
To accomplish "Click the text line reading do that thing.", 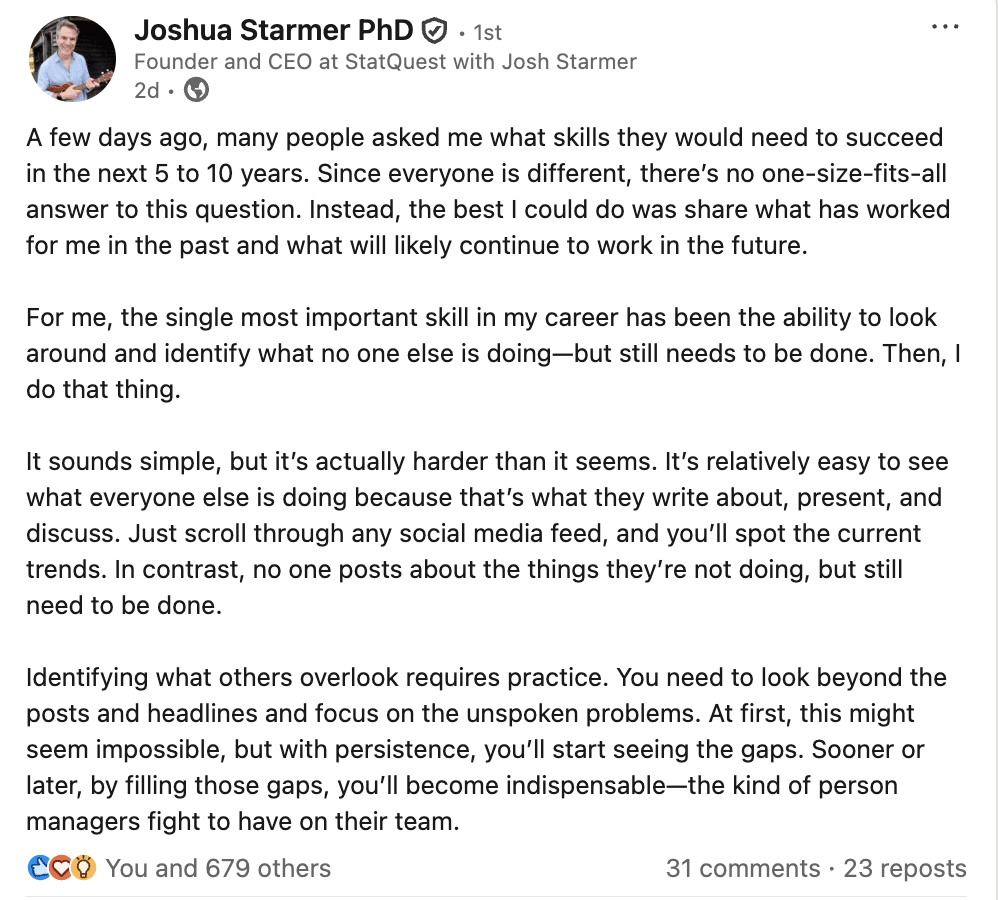I will click(103, 390).
